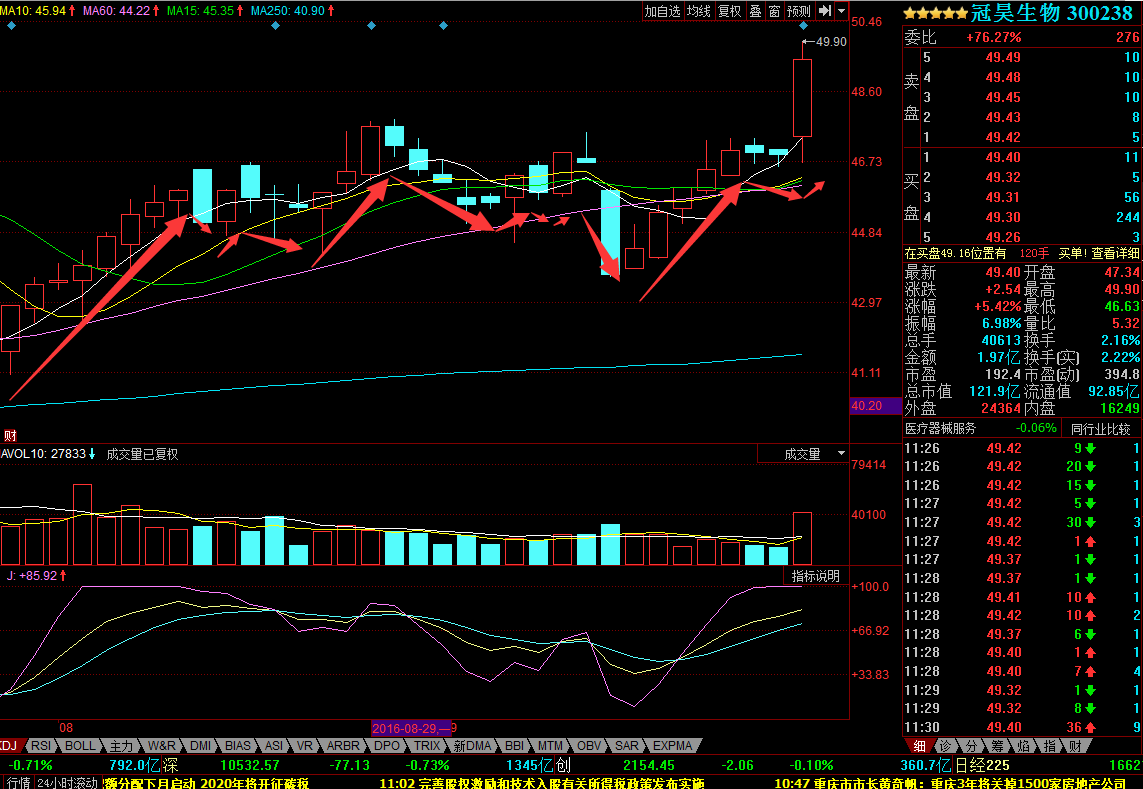
Task: Select the 新DMA indicator tab
Action: point(472,745)
